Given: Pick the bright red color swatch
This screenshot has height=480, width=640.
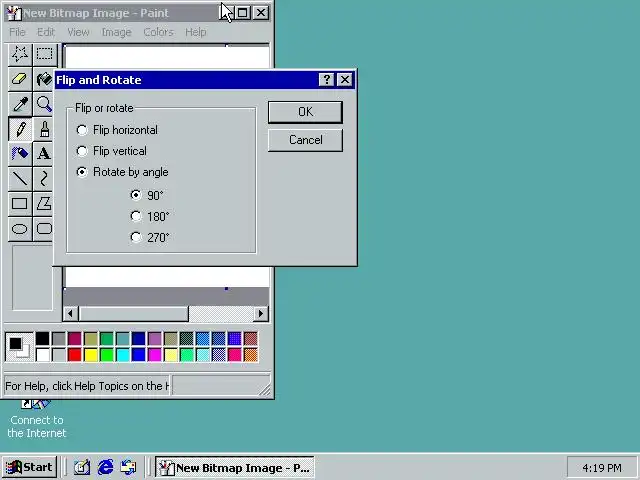Looking at the screenshot, I should click(x=74, y=355).
